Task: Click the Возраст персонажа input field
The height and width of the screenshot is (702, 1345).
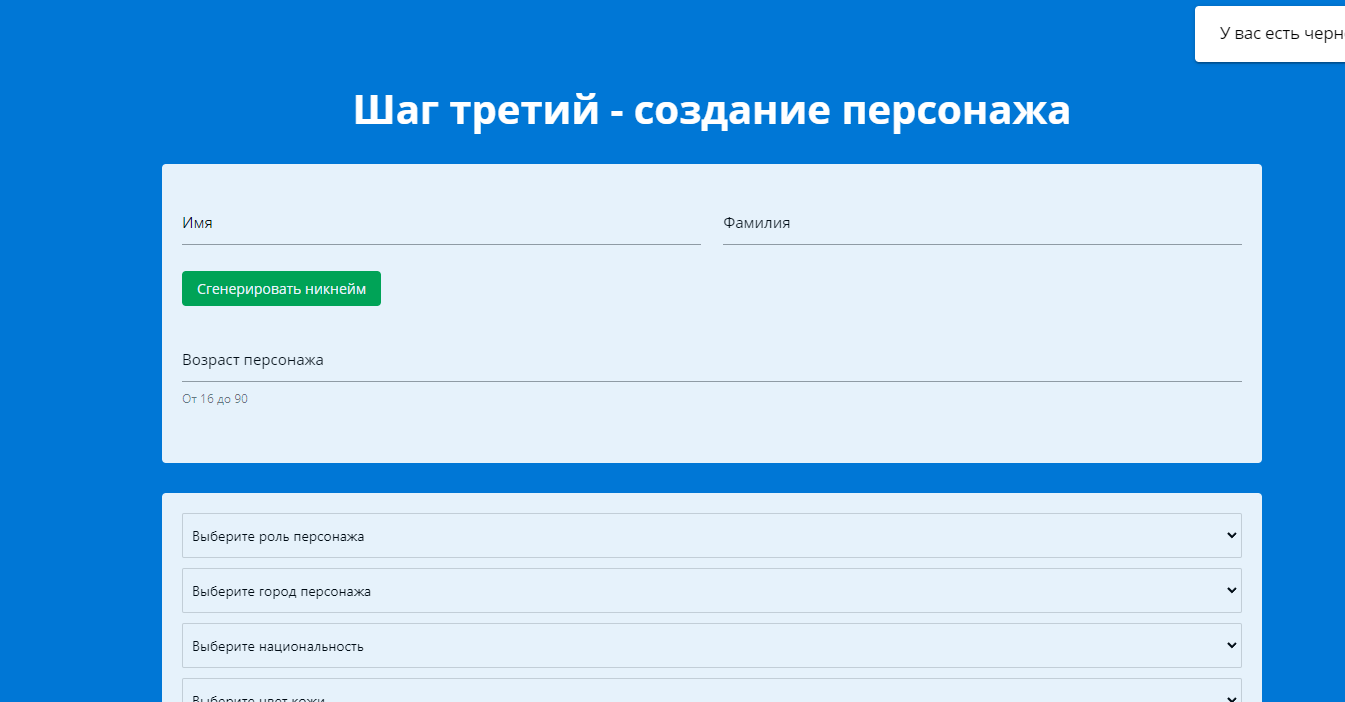Action: click(x=711, y=361)
